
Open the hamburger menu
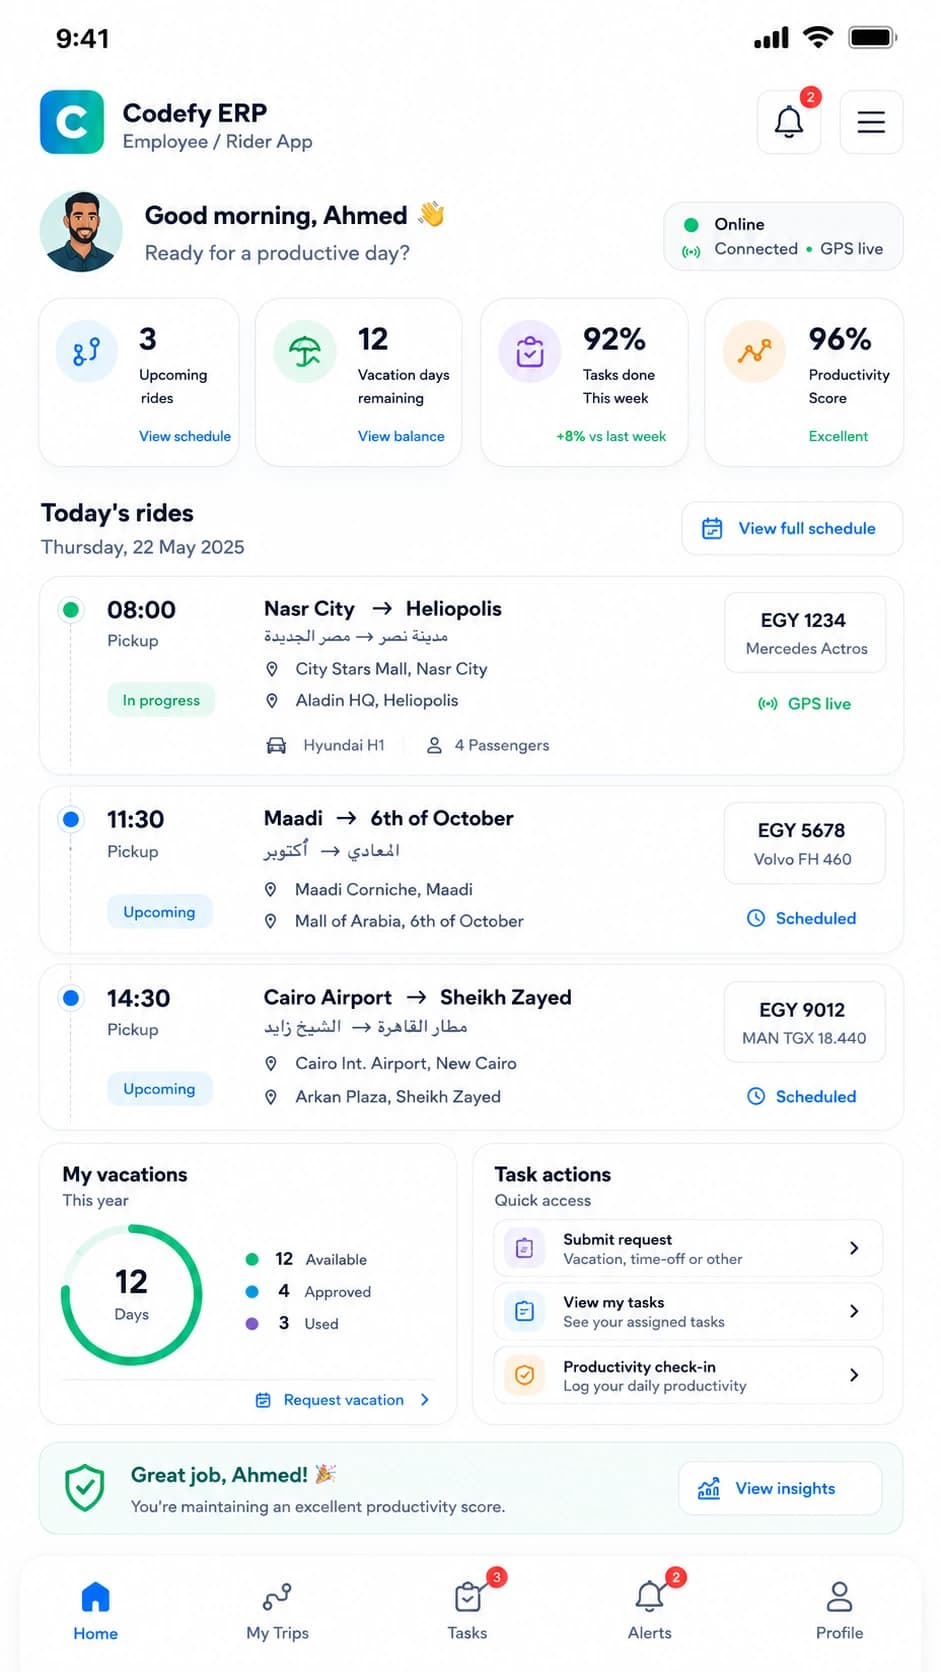click(x=871, y=122)
